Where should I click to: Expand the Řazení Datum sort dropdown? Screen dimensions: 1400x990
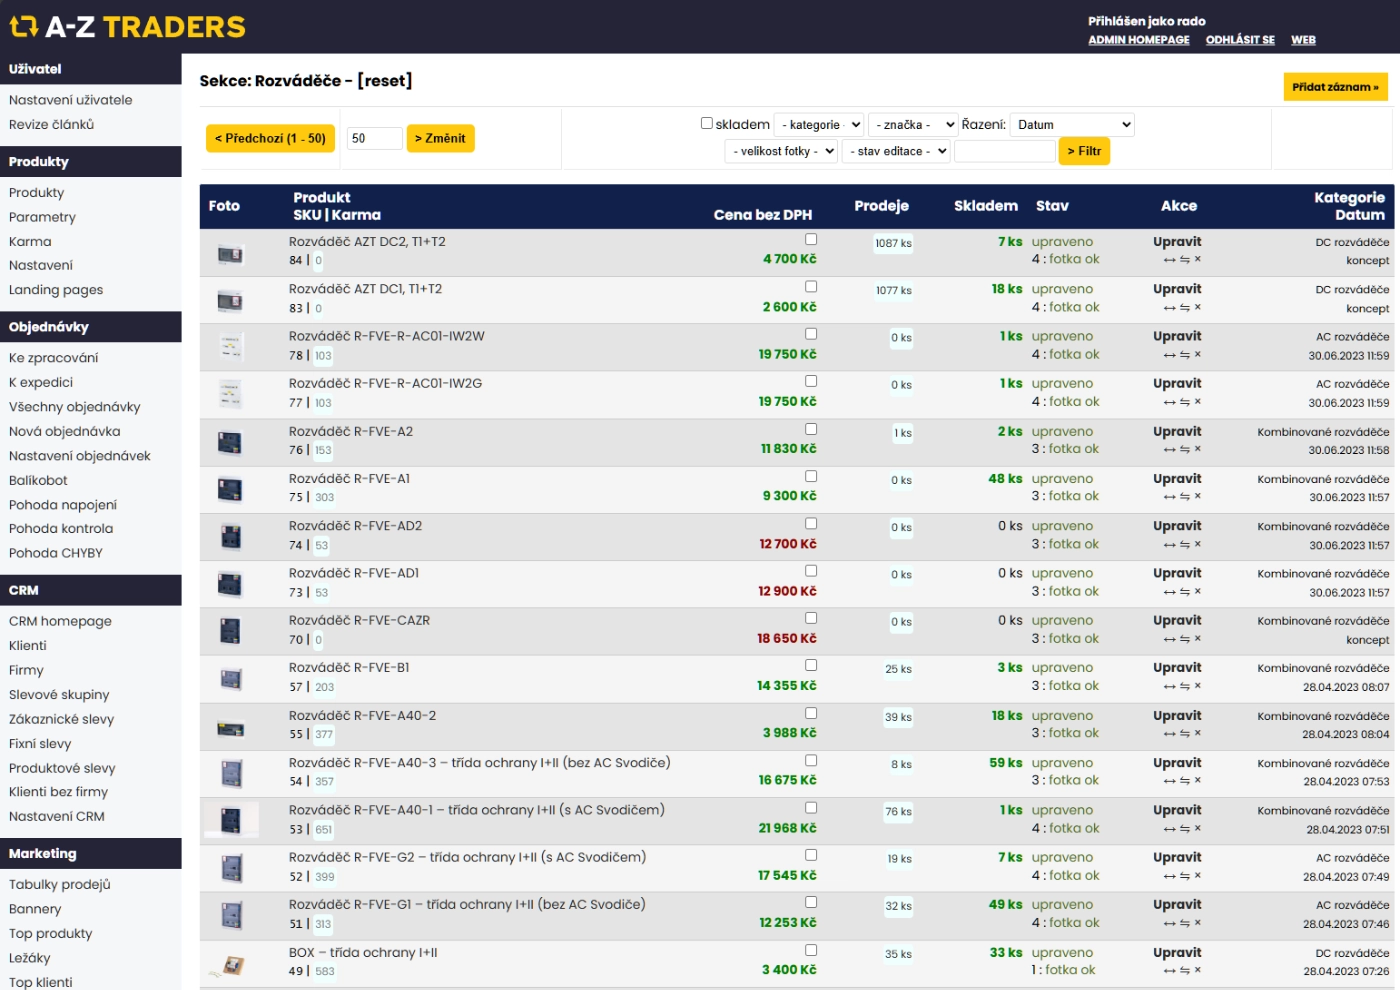pyautogui.click(x=1072, y=125)
